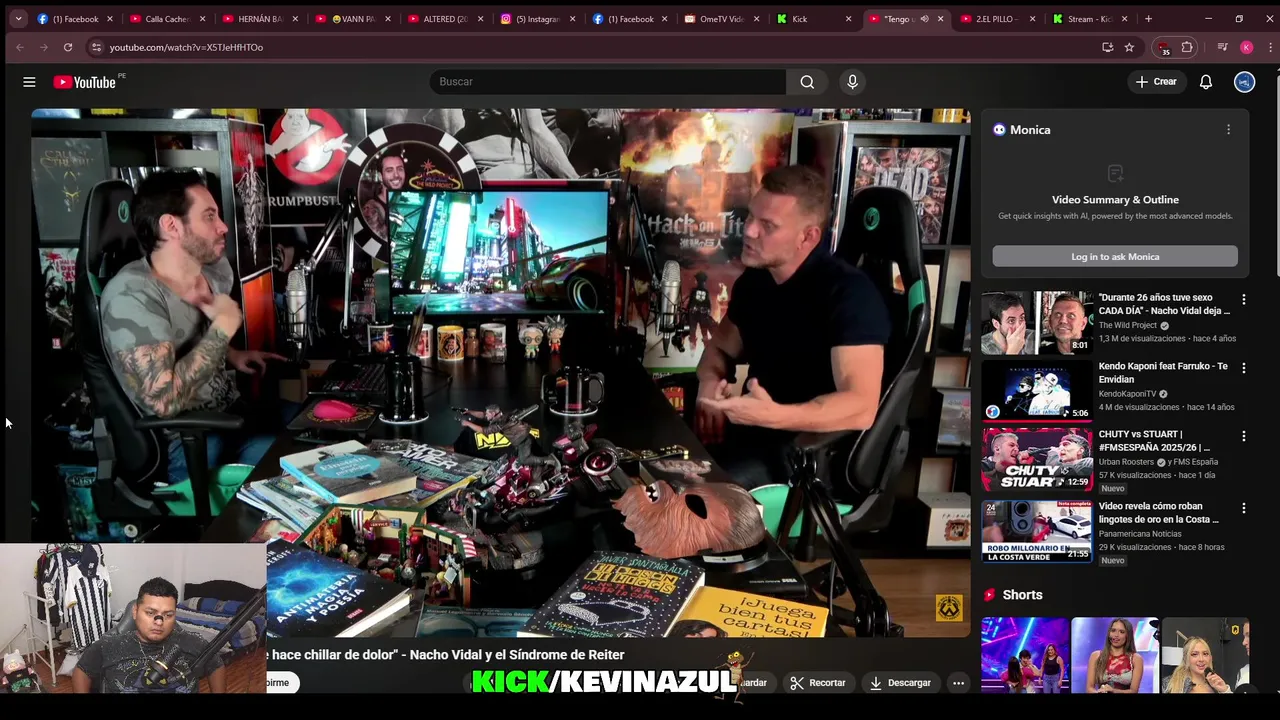Mute the playing tab via speaker icon
Viewport: 1280px width, 720px height.
(x=924, y=19)
